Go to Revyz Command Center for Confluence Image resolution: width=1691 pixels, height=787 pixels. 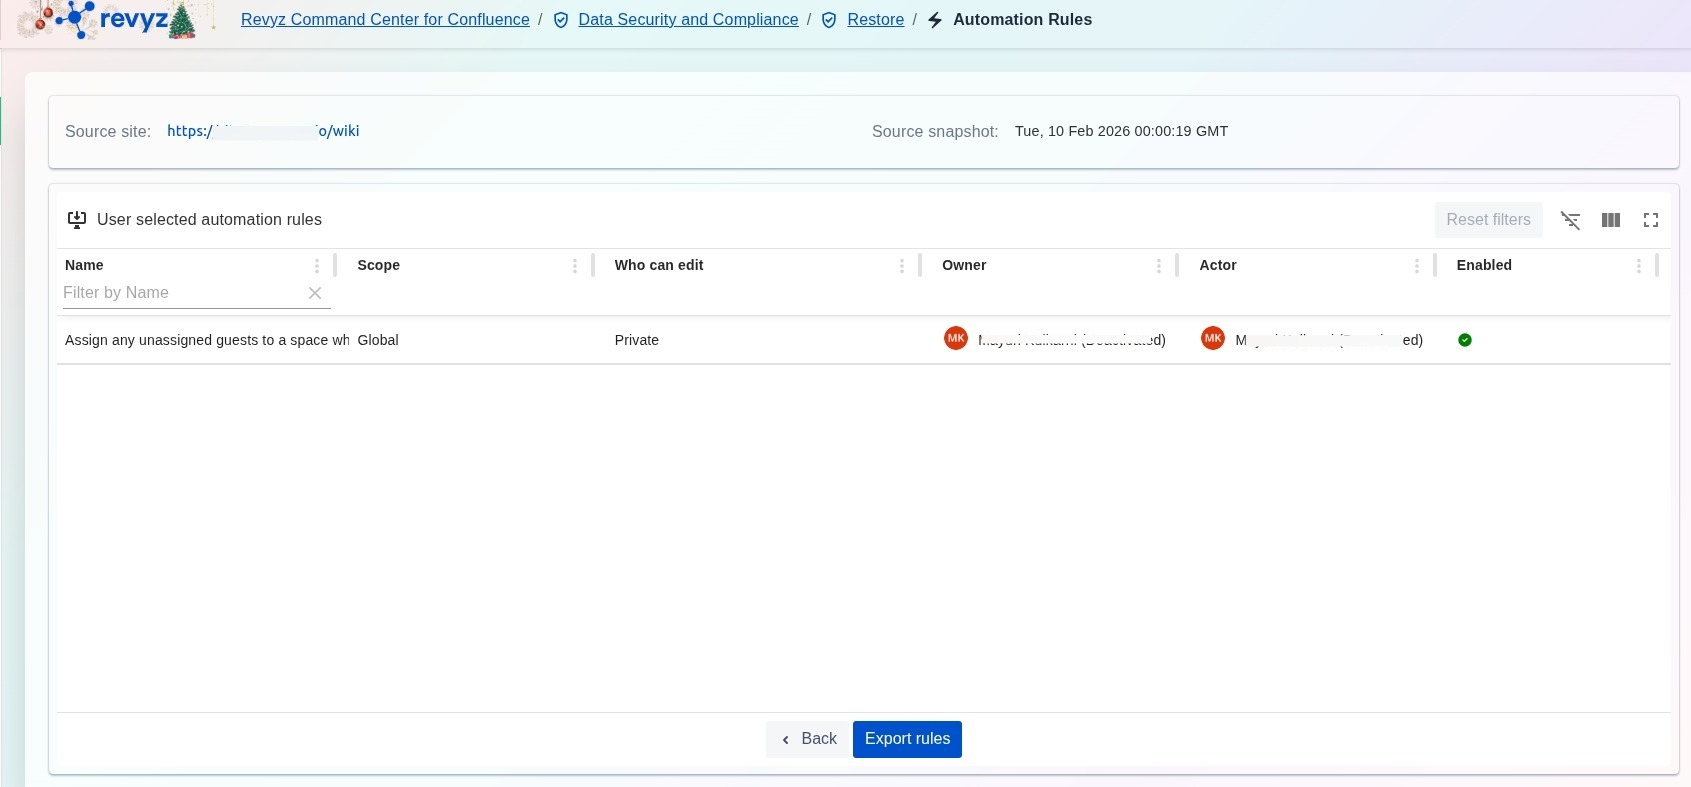pos(385,20)
